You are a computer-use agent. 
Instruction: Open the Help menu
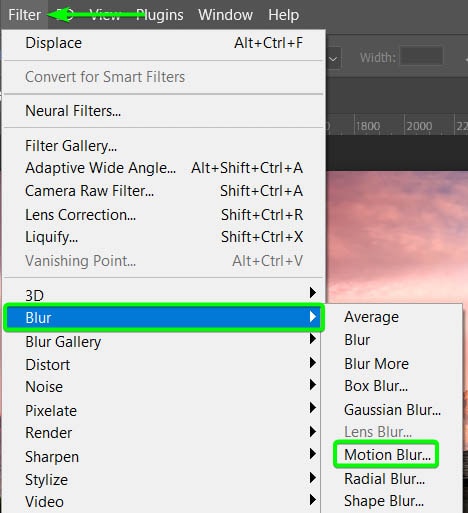click(x=283, y=15)
